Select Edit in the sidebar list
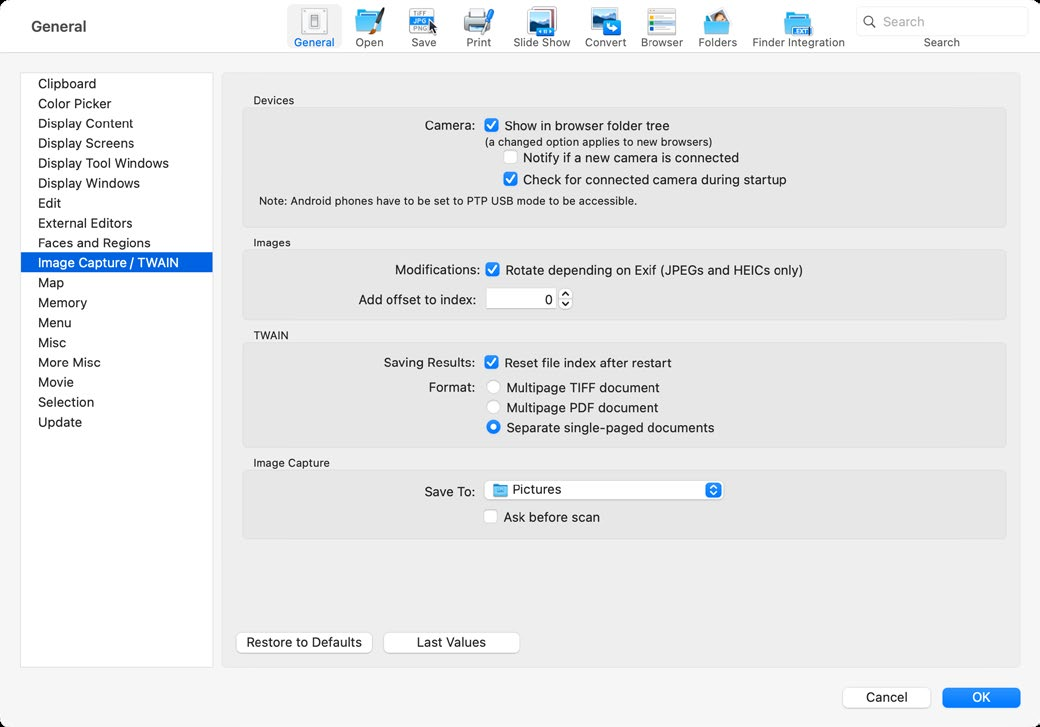The height and width of the screenshot is (727, 1040). click(x=117, y=203)
